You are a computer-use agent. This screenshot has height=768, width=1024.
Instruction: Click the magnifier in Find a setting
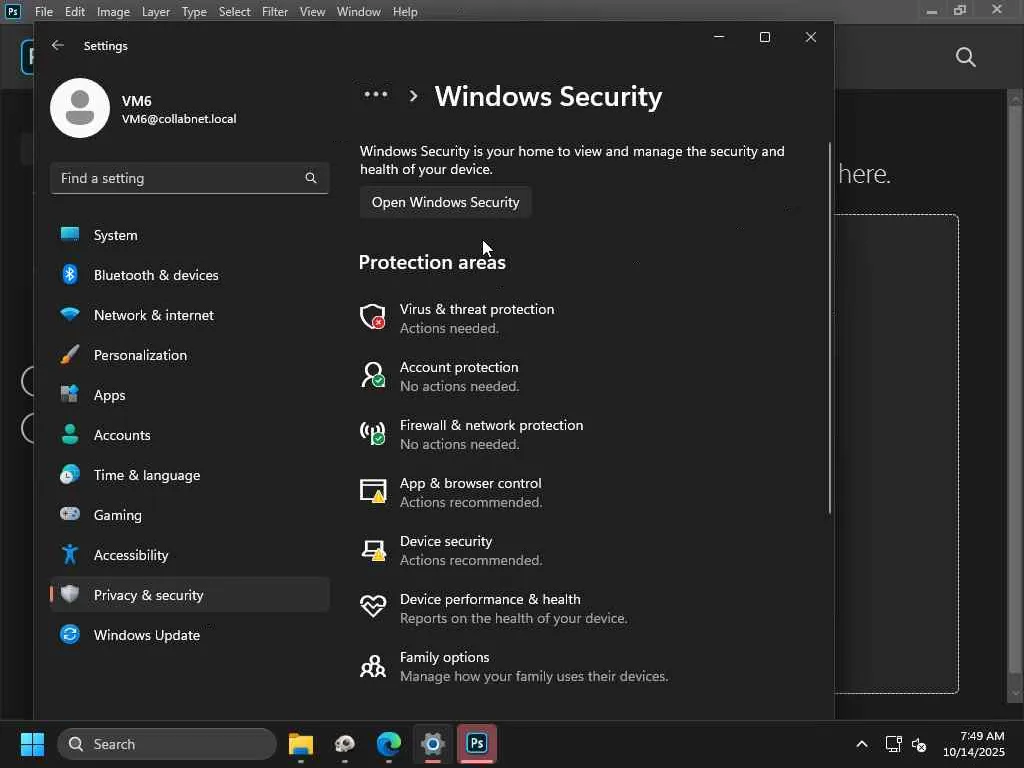pyautogui.click(x=311, y=178)
